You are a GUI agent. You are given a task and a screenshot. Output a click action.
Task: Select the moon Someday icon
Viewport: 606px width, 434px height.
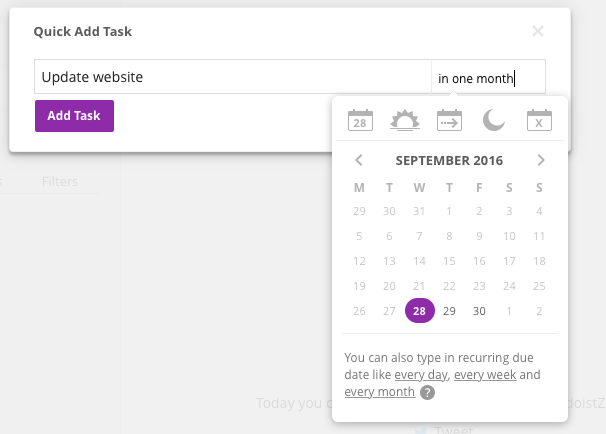click(494, 120)
